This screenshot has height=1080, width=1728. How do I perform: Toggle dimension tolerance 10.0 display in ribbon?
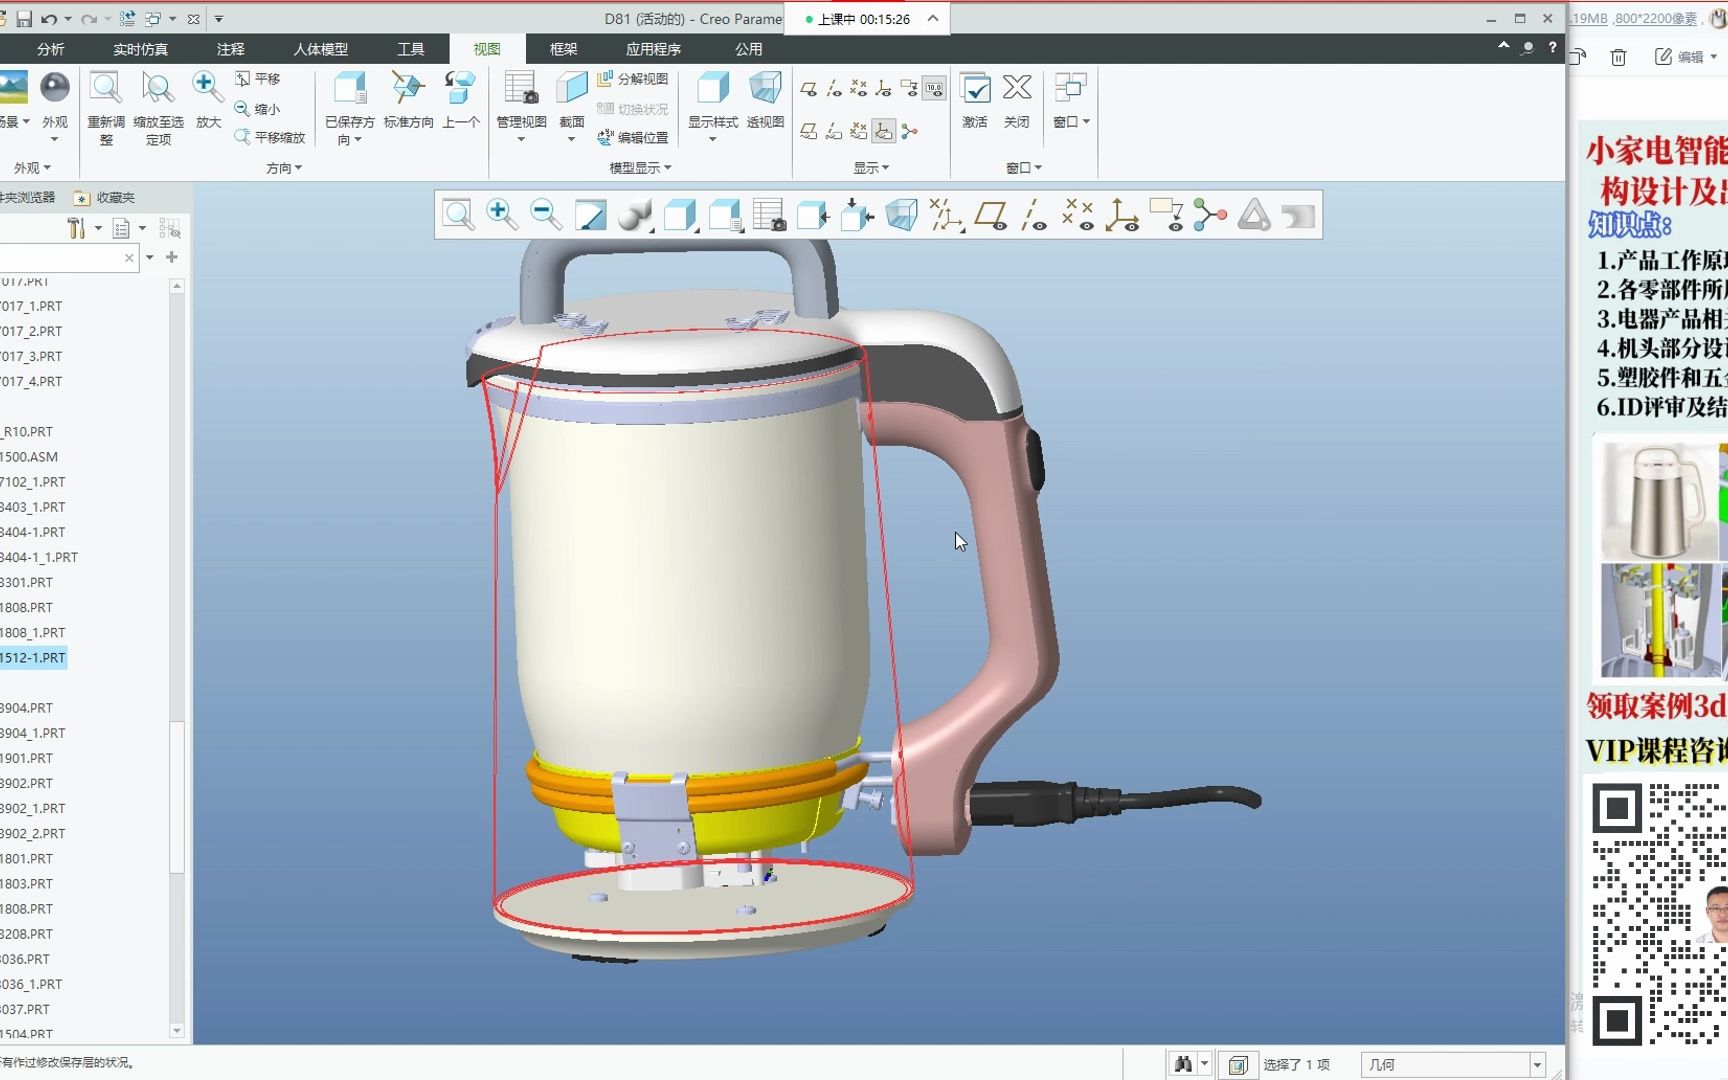coord(934,89)
